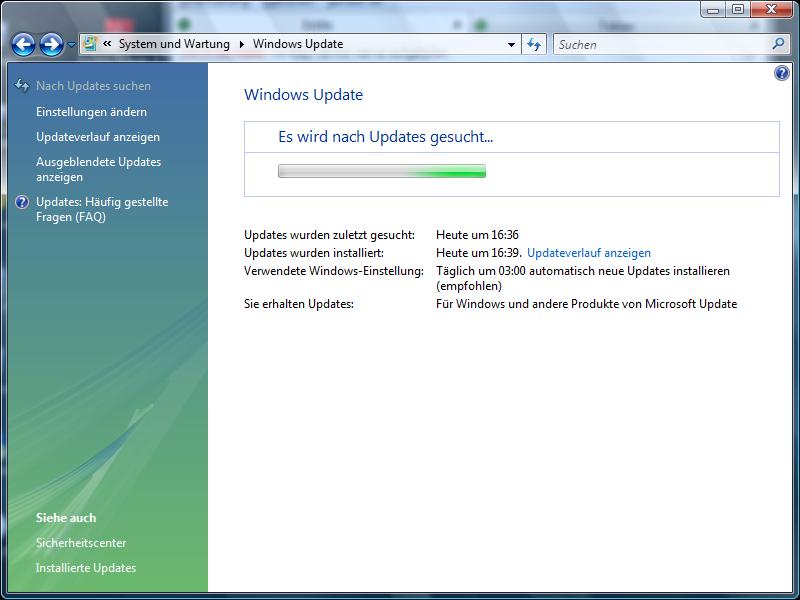This screenshot has width=800, height=600.
Task: Open the recent pages dropdown next to Forward
Action: click(71, 45)
